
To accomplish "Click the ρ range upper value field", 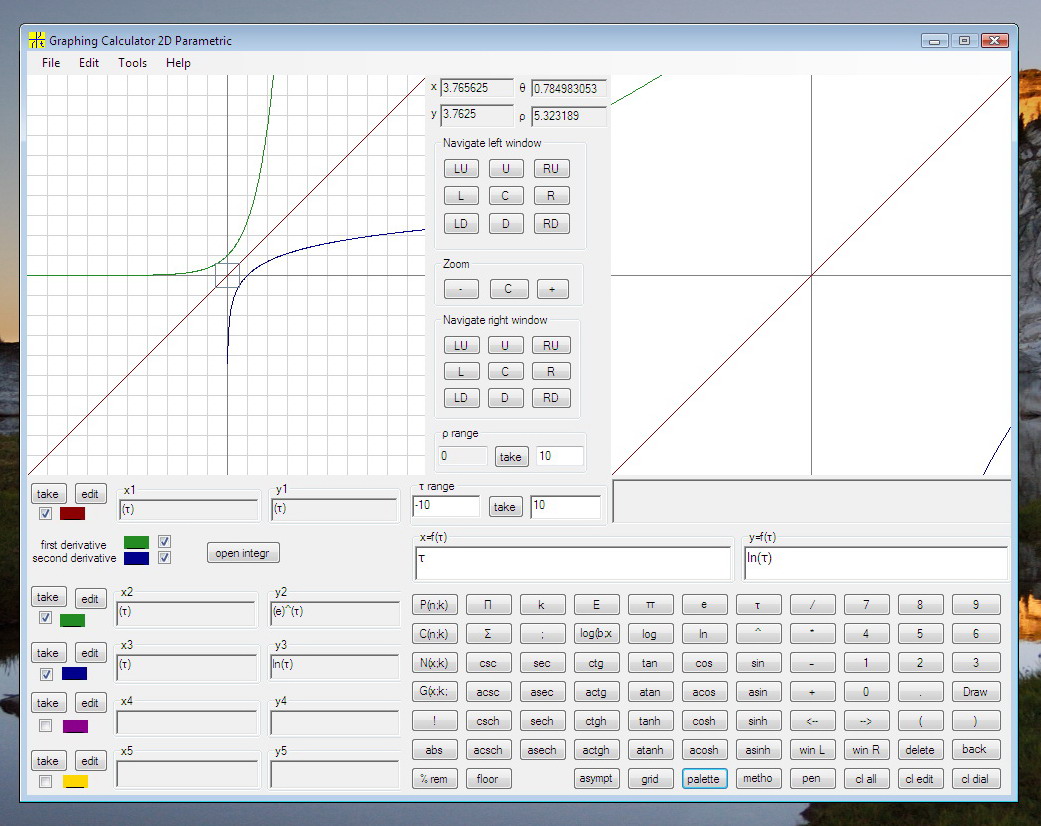I will coord(560,456).
